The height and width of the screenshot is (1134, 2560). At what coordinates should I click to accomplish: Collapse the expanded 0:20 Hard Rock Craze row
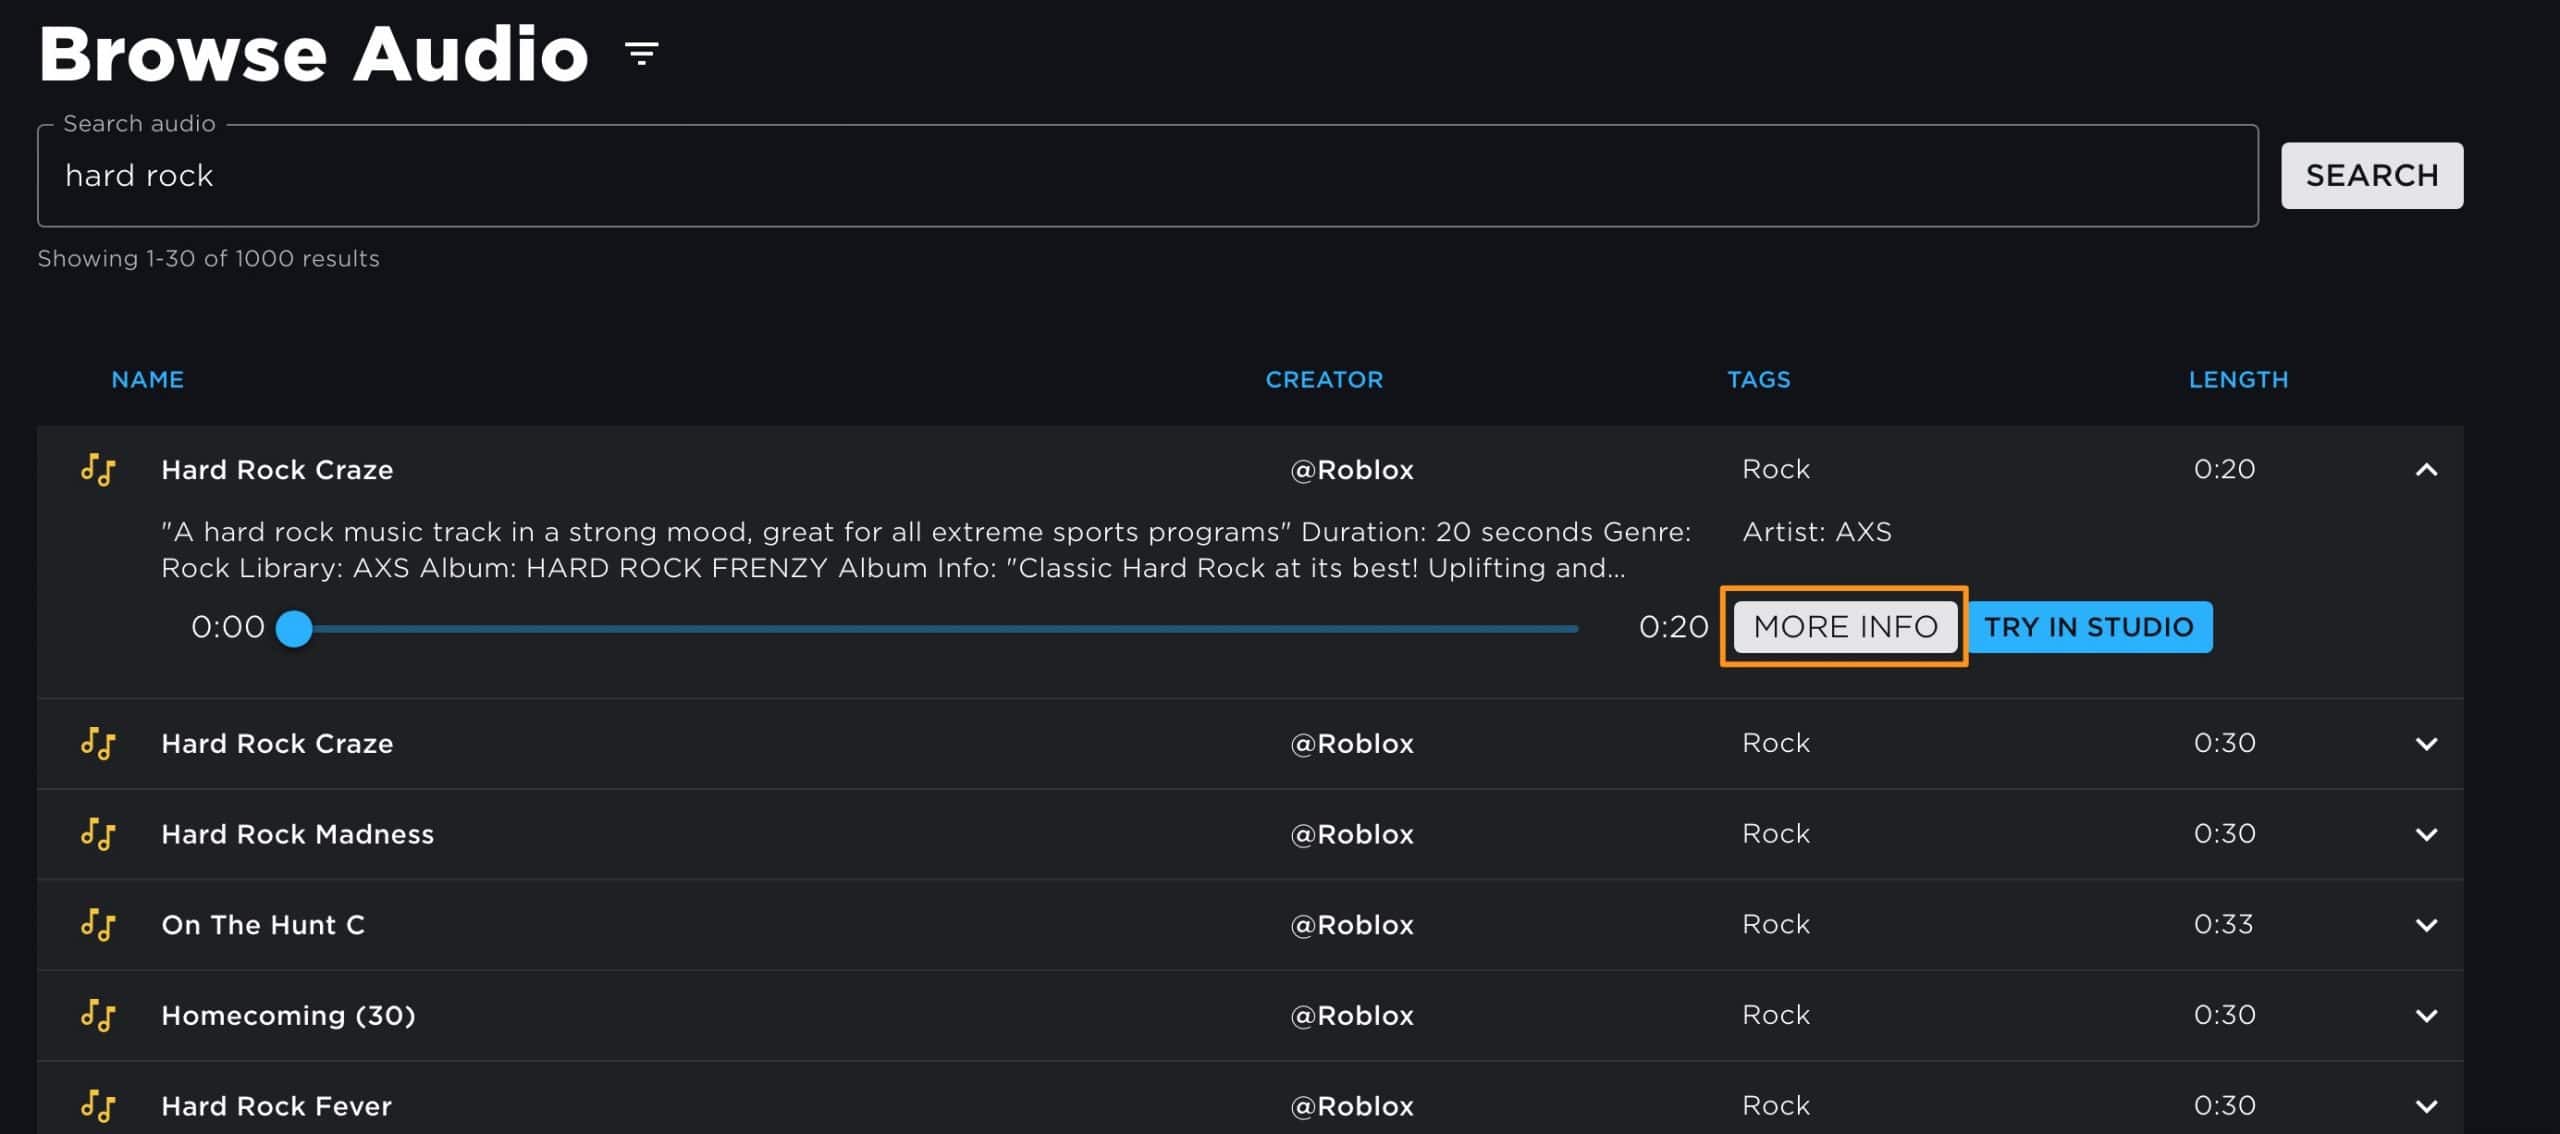2426,470
